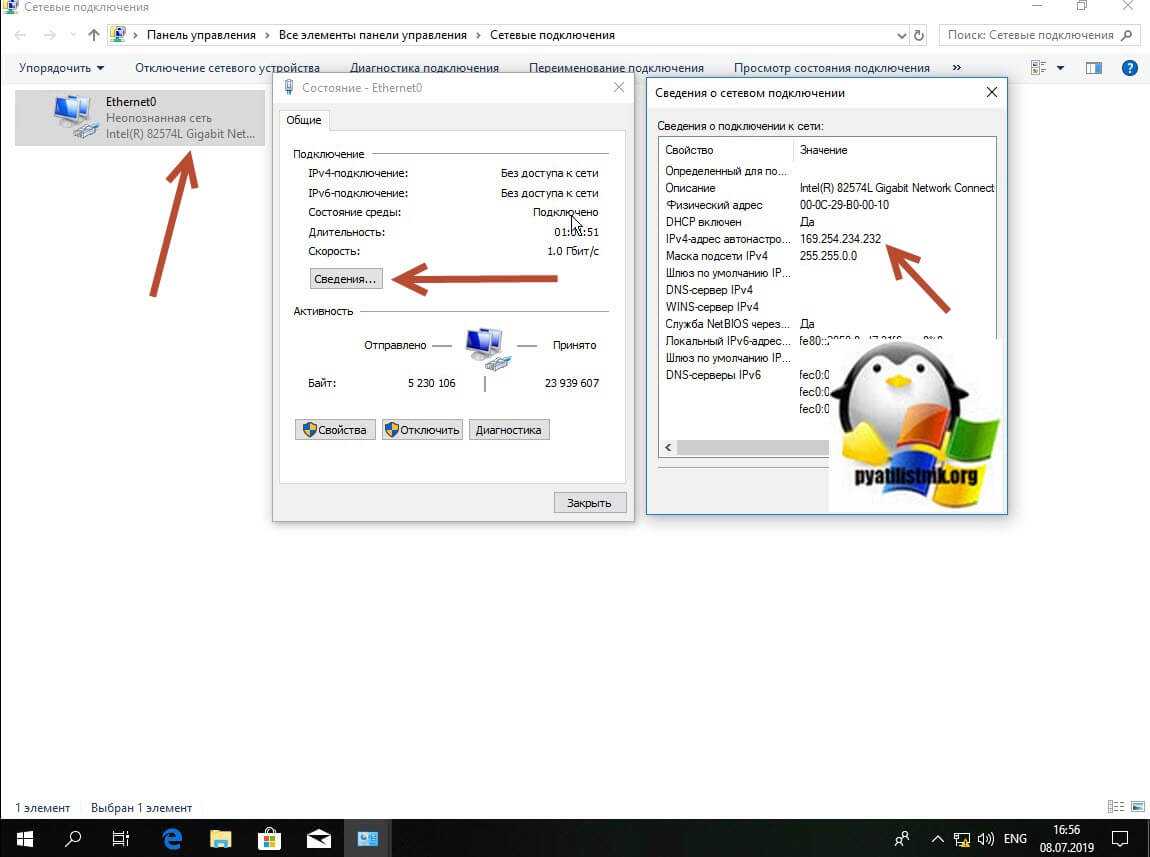
Task: Expand the toolbar overflow chevron
Action: pyautogui.click(x=956, y=68)
